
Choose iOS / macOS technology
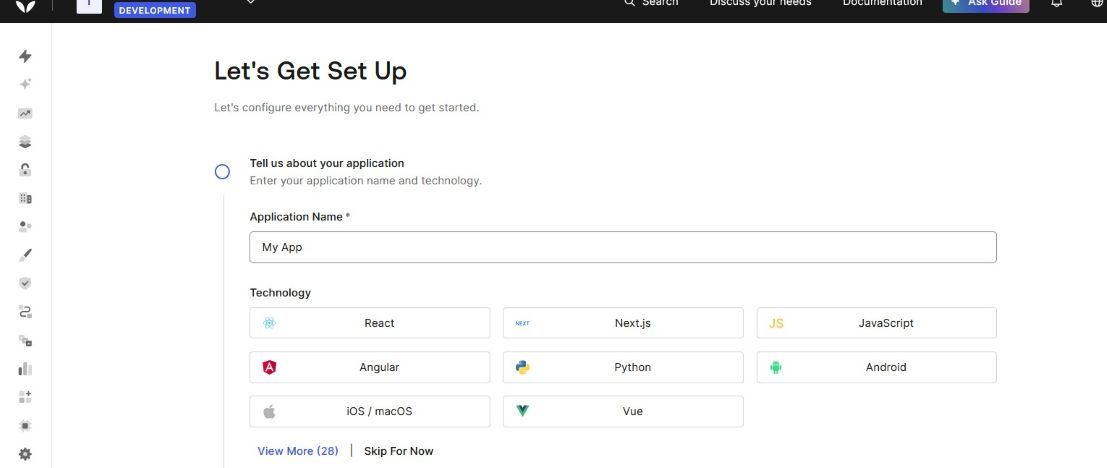(x=369, y=411)
